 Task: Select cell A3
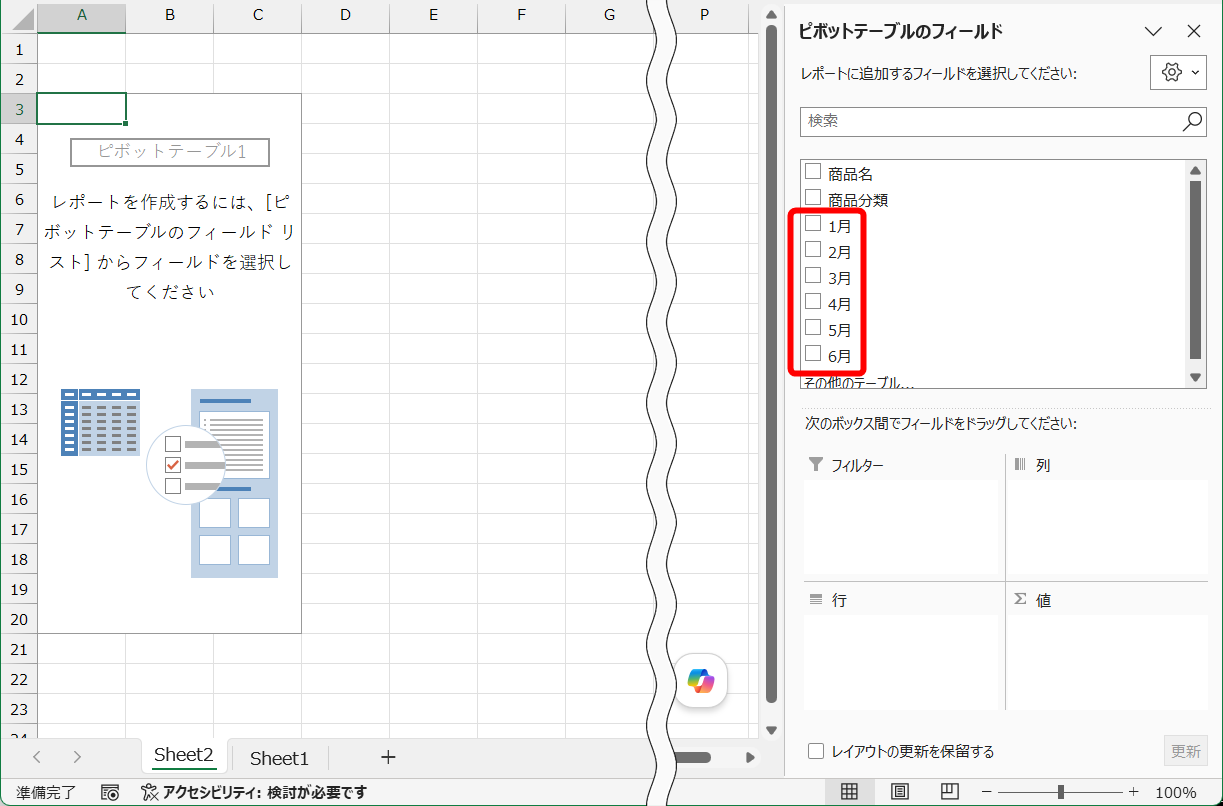pos(82,109)
